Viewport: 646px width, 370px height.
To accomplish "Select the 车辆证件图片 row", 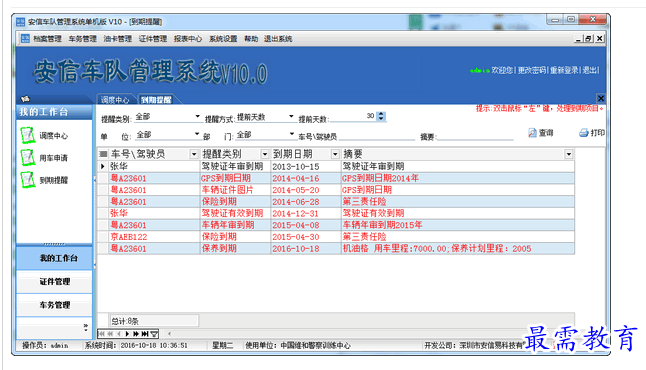I will click(x=336, y=190).
